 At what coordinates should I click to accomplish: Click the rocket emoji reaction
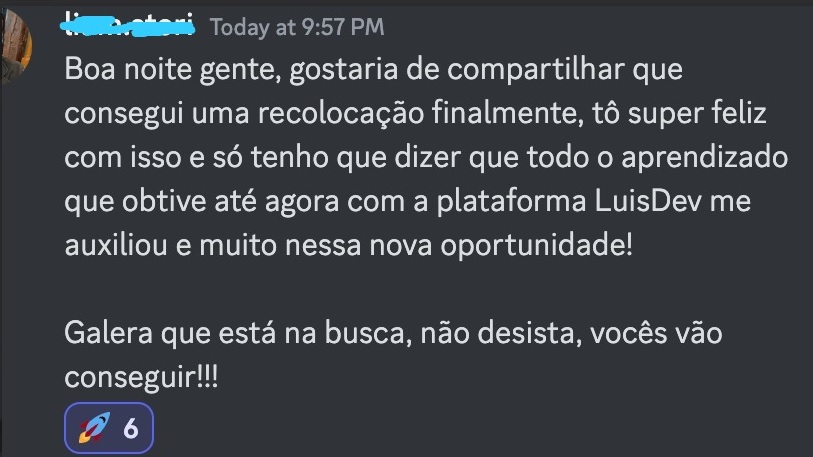pyautogui.click(x=94, y=428)
